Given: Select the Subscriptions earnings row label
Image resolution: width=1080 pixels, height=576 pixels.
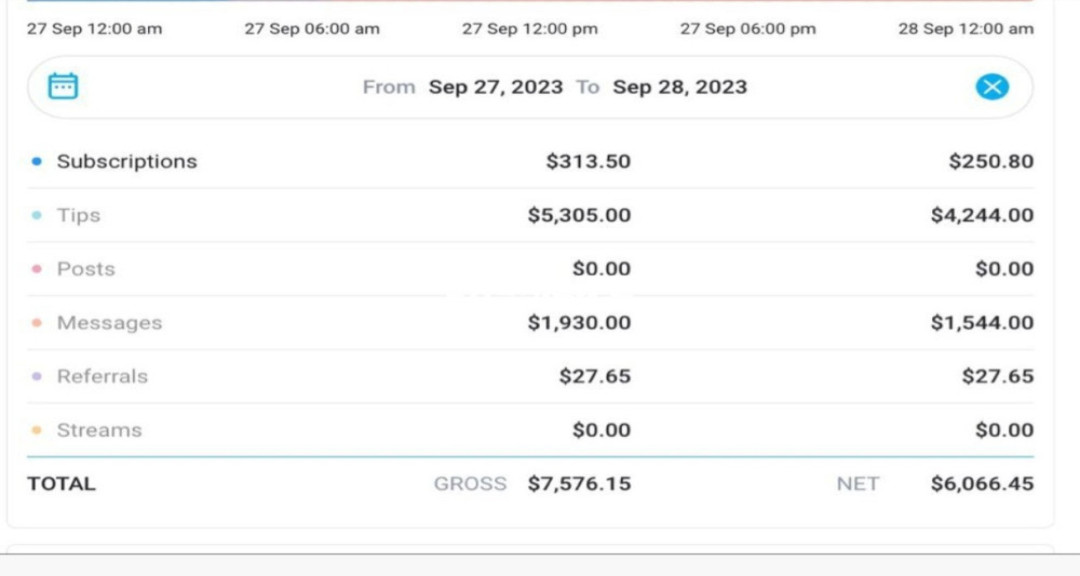Looking at the screenshot, I should click(x=127, y=161).
